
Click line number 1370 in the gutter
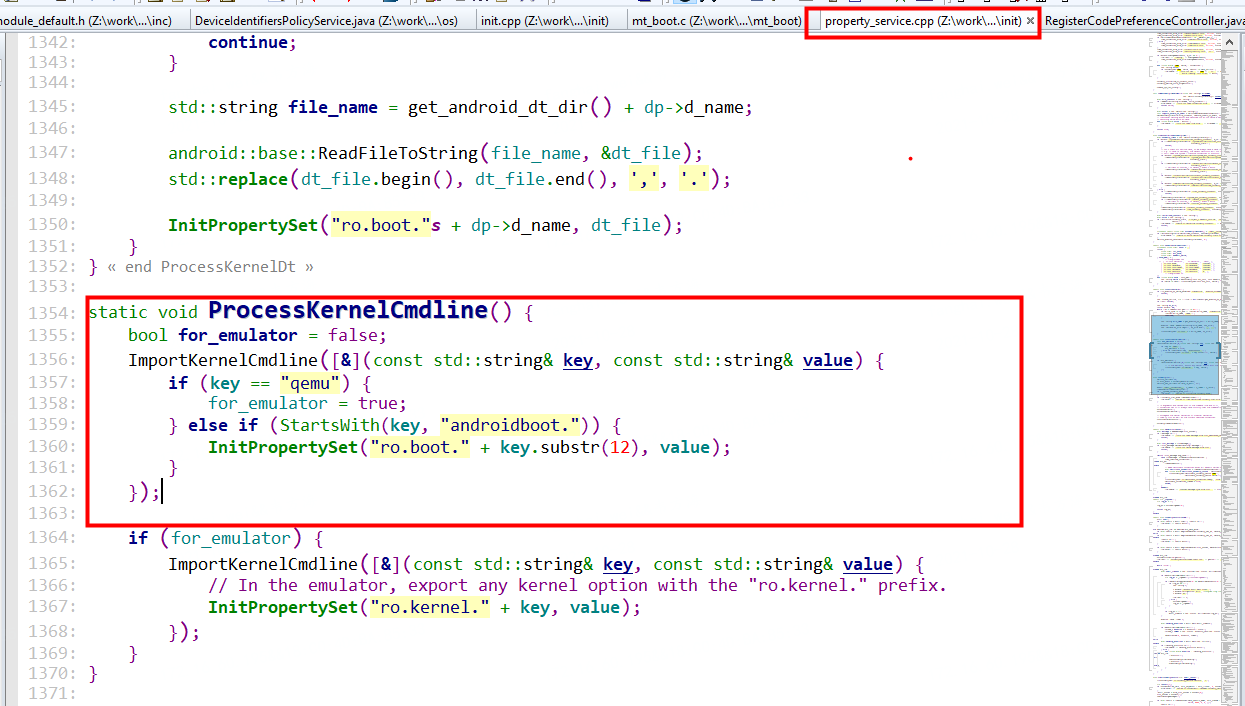(x=49, y=673)
